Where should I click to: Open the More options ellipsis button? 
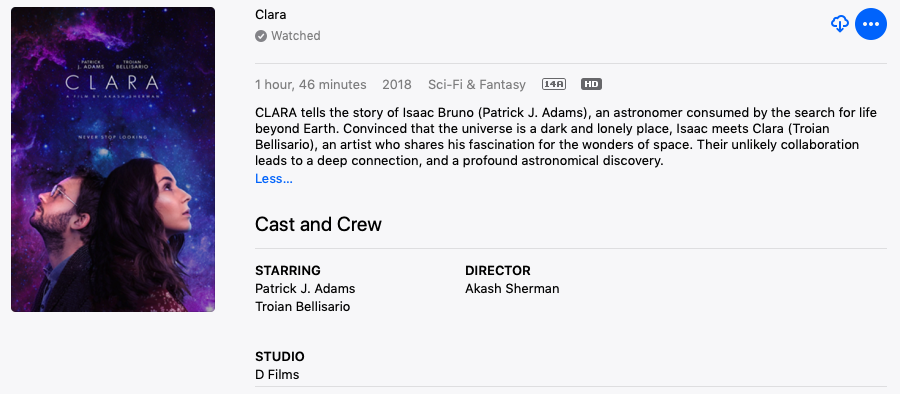click(871, 24)
